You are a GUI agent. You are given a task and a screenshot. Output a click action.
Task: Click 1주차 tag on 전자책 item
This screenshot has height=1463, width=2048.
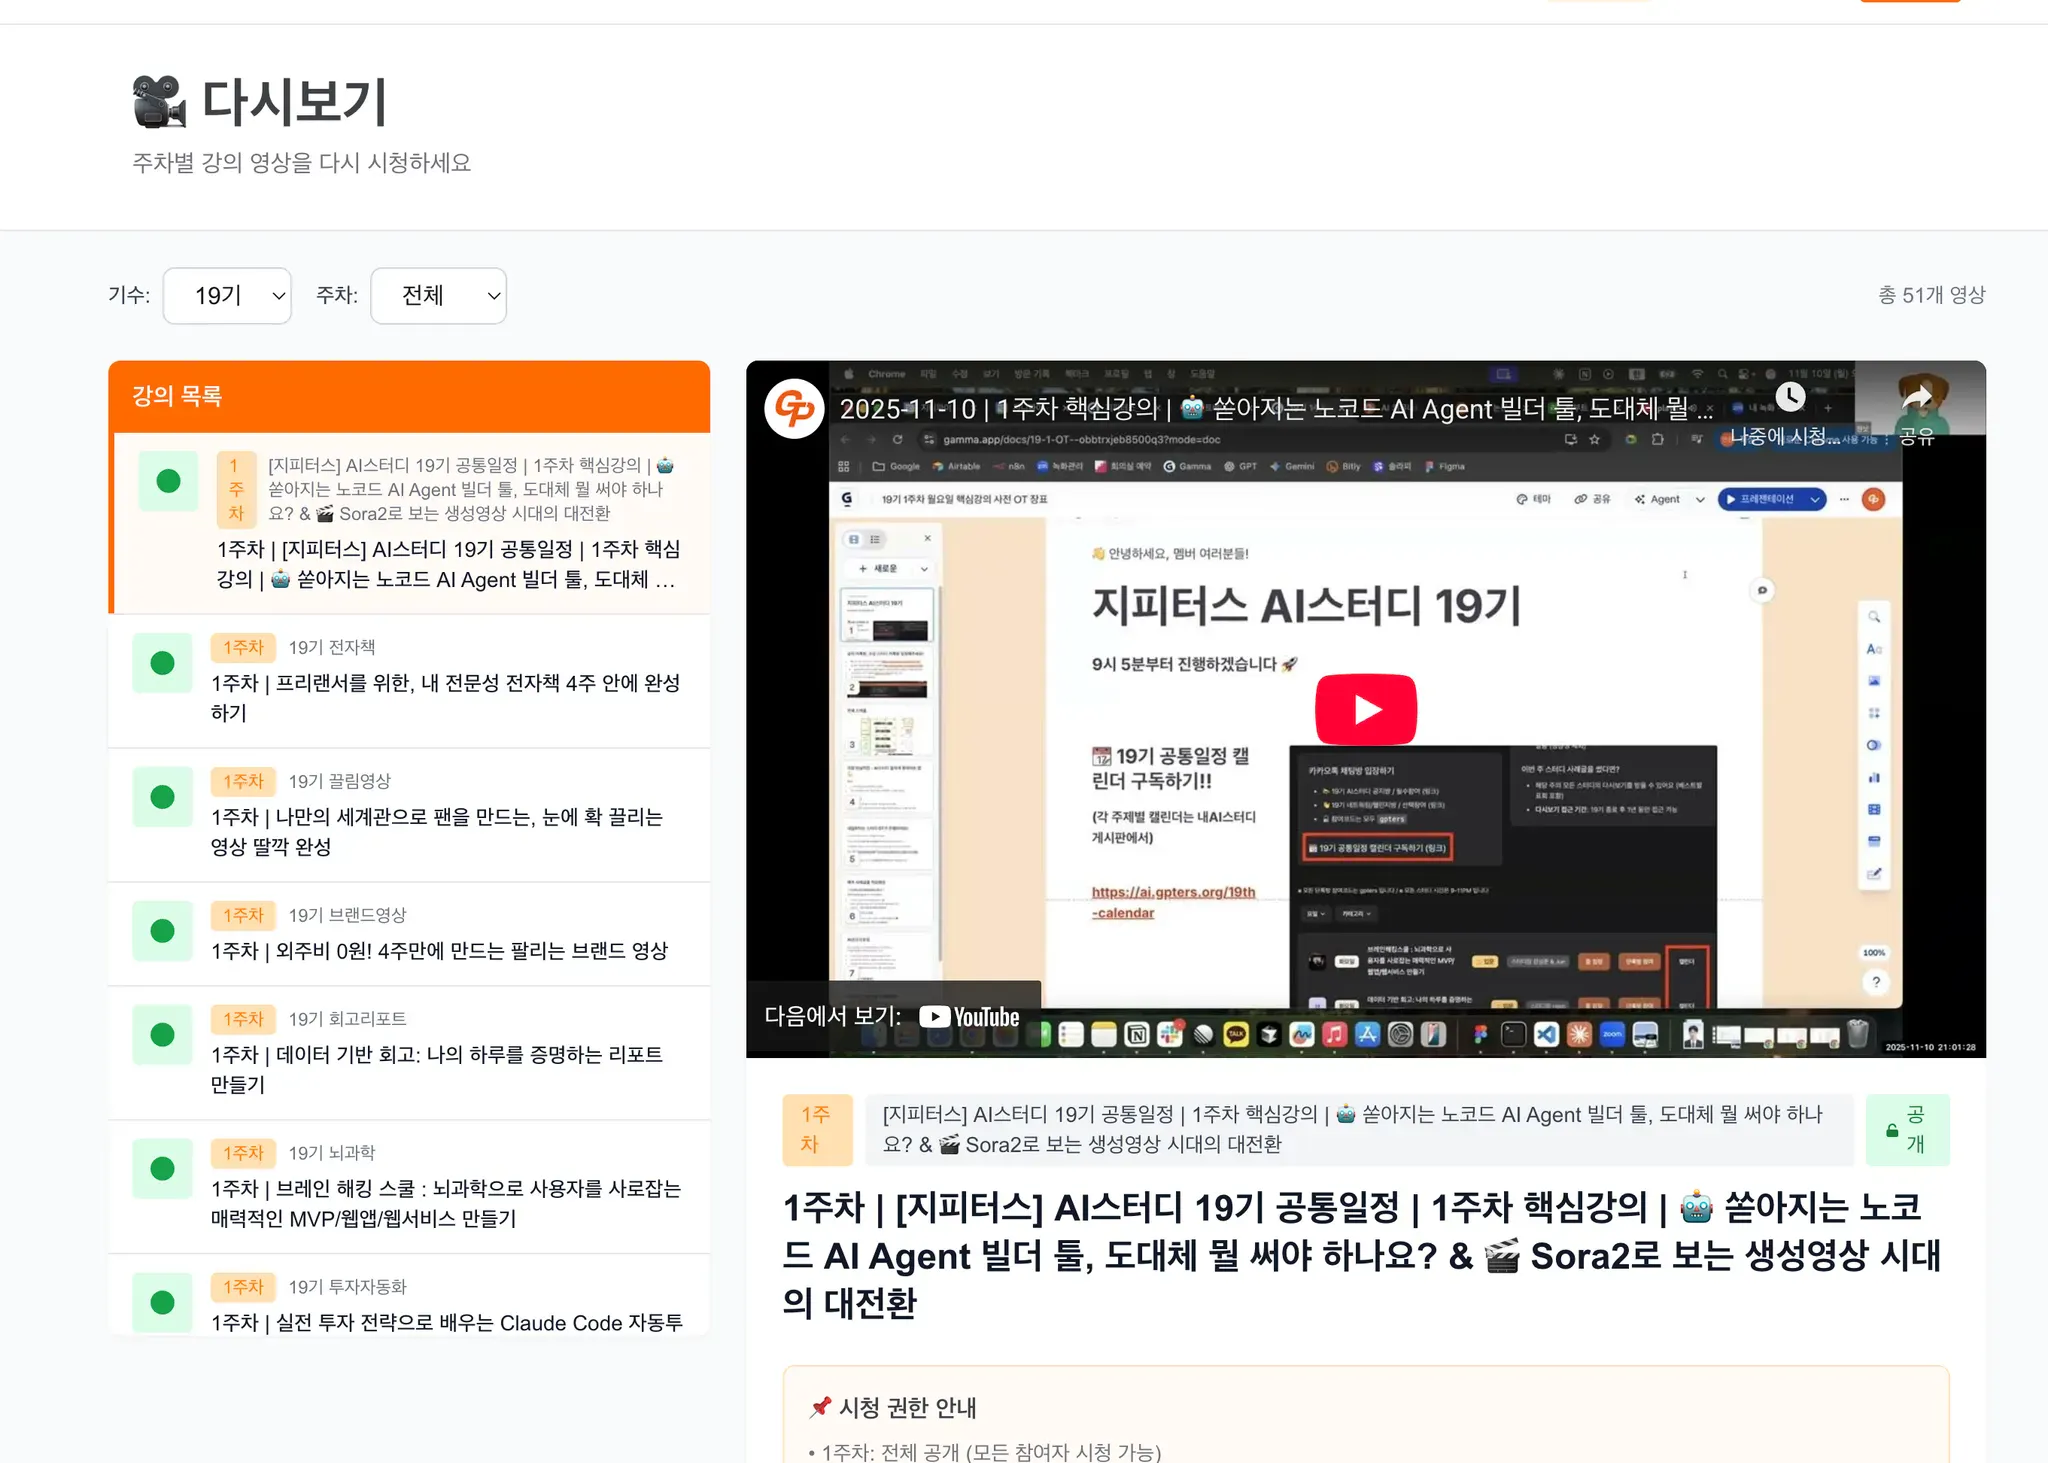coord(243,647)
